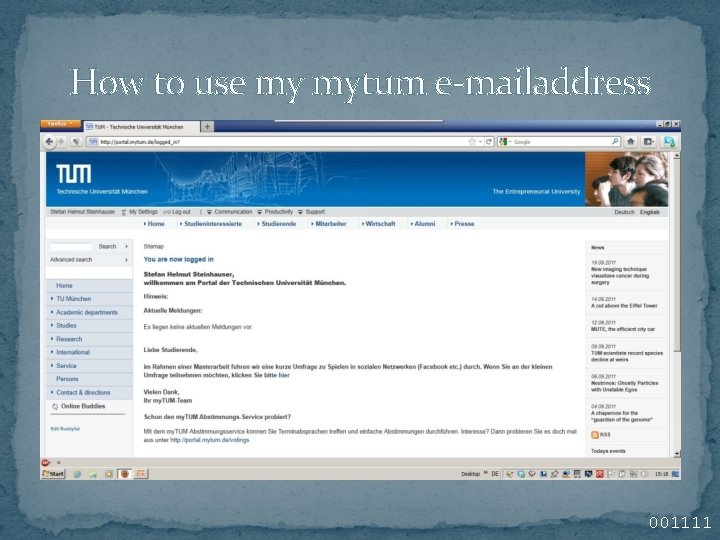Click the magnifier in the Google search box
Viewport: 720px width, 540px height.
click(615, 141)
